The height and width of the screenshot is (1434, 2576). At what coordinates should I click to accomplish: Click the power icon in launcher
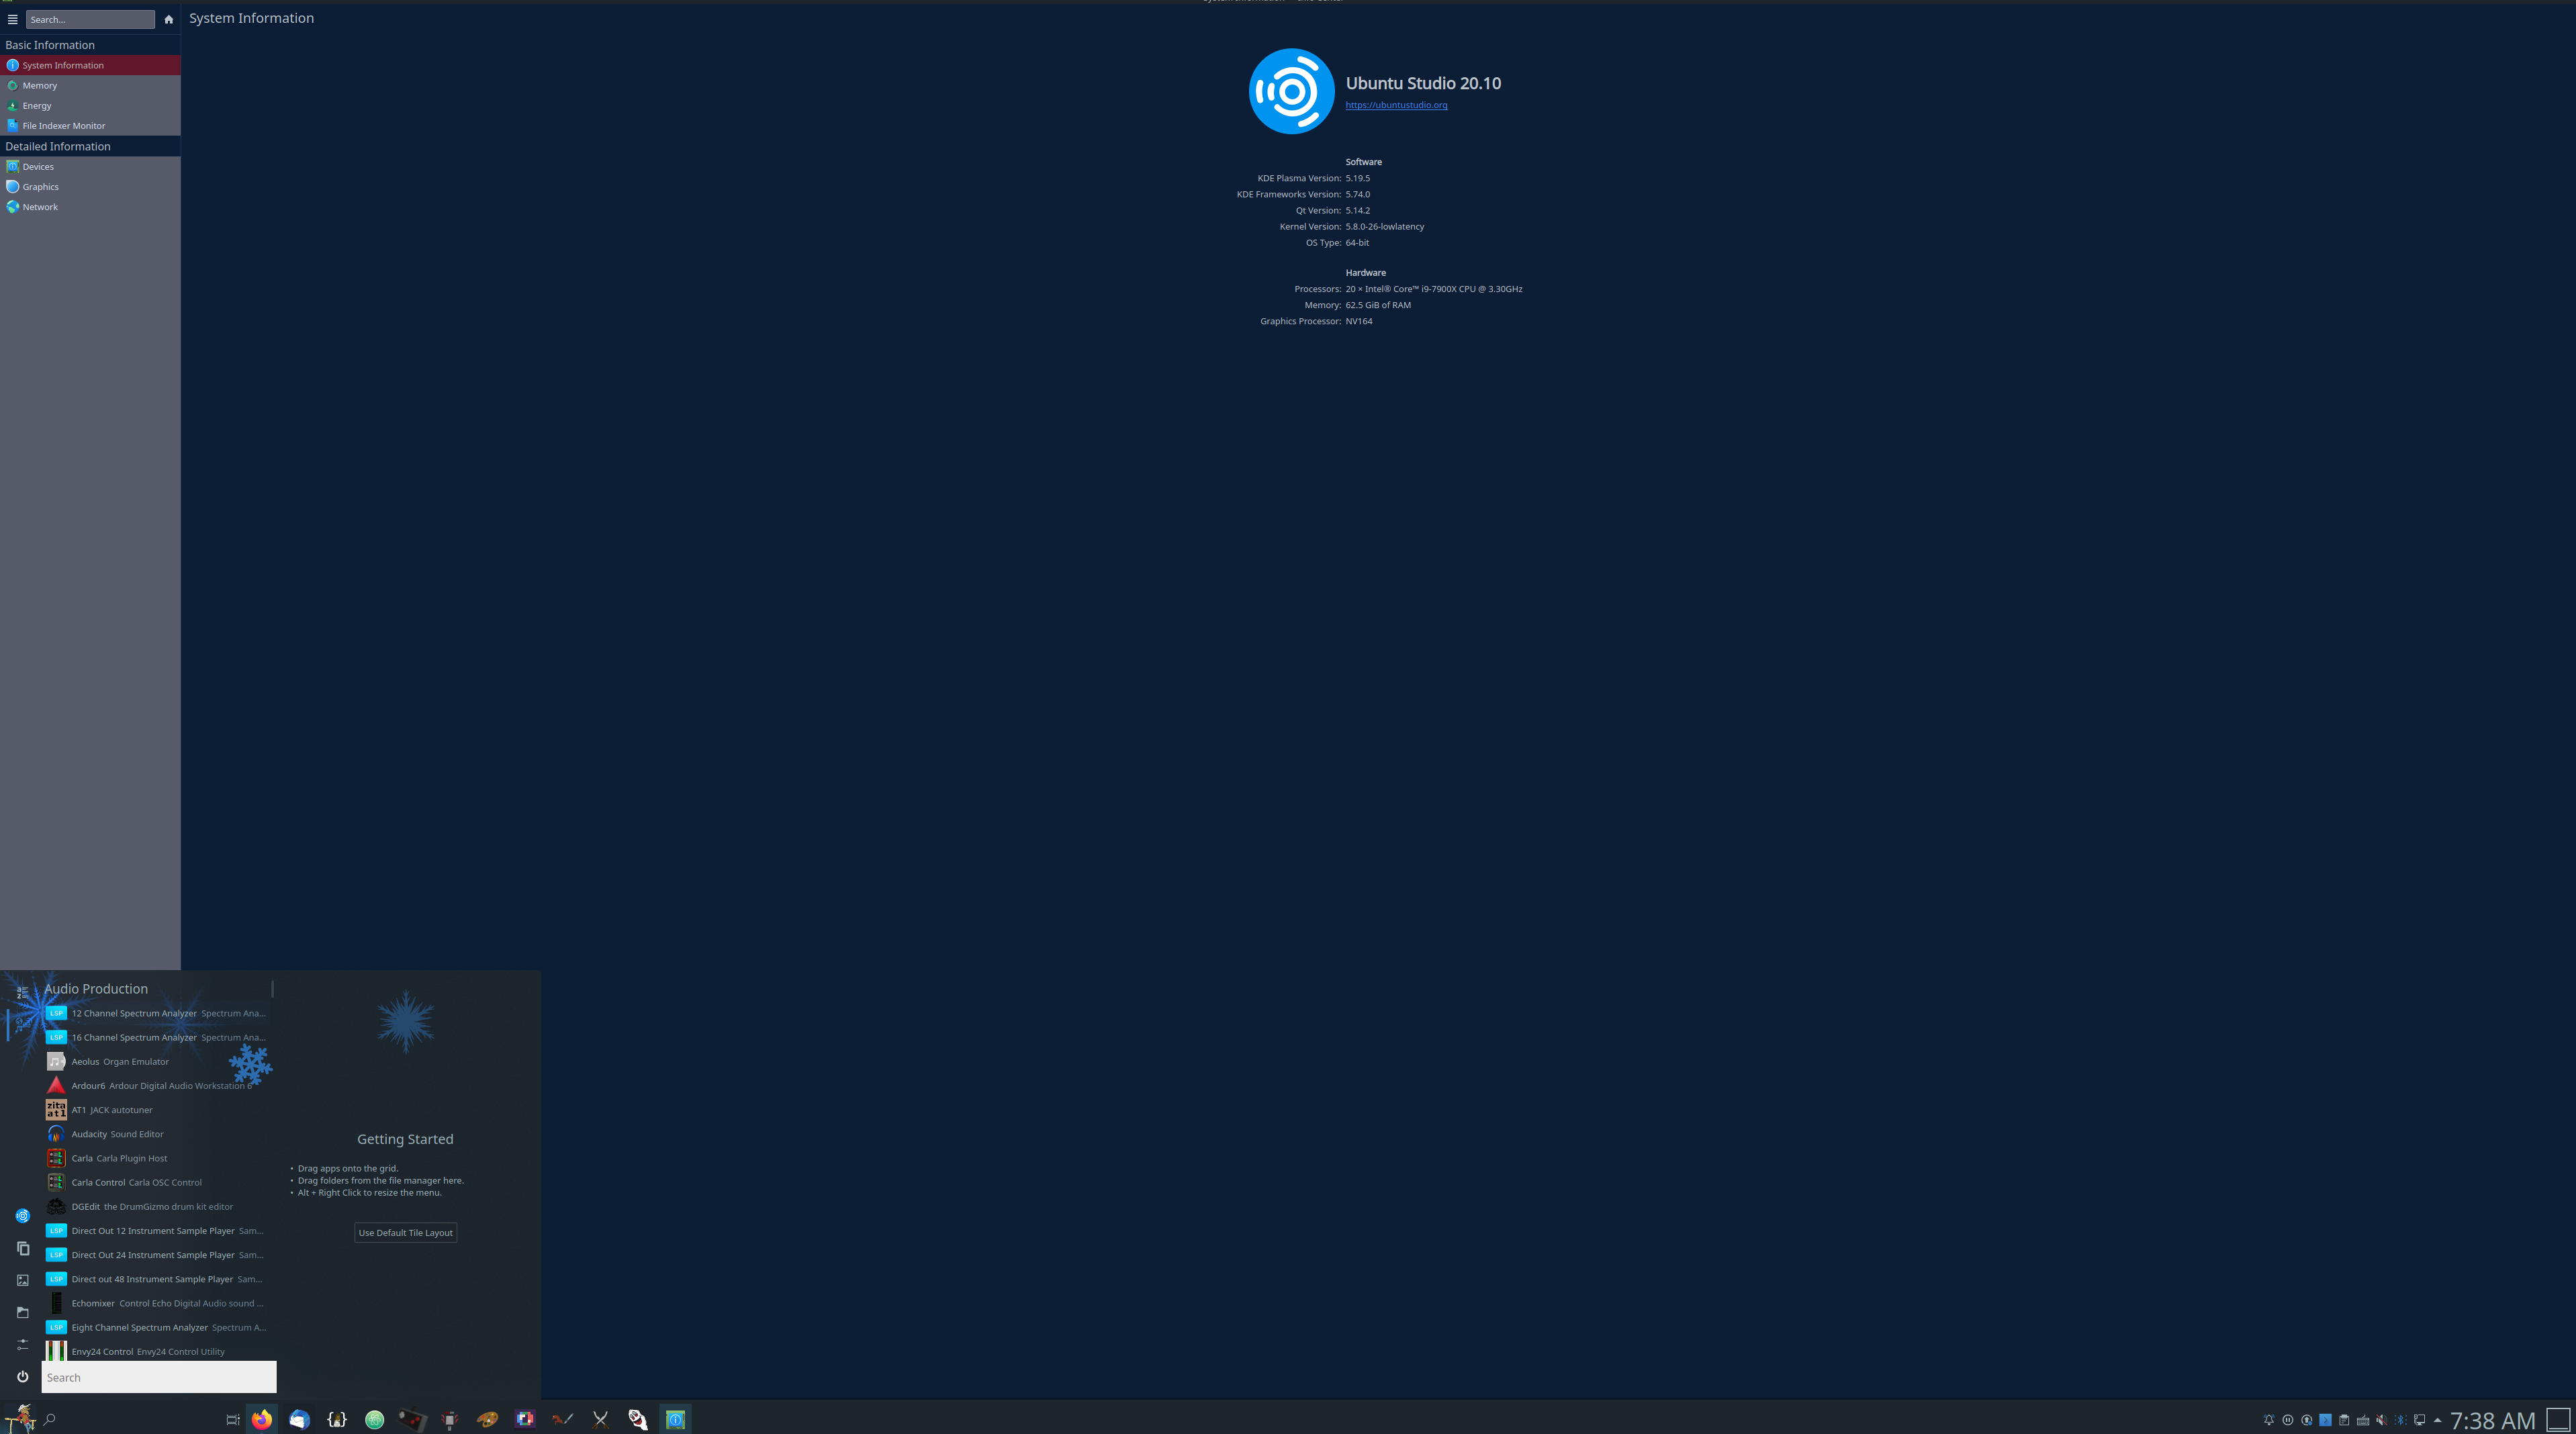(x=22, y=1377)
